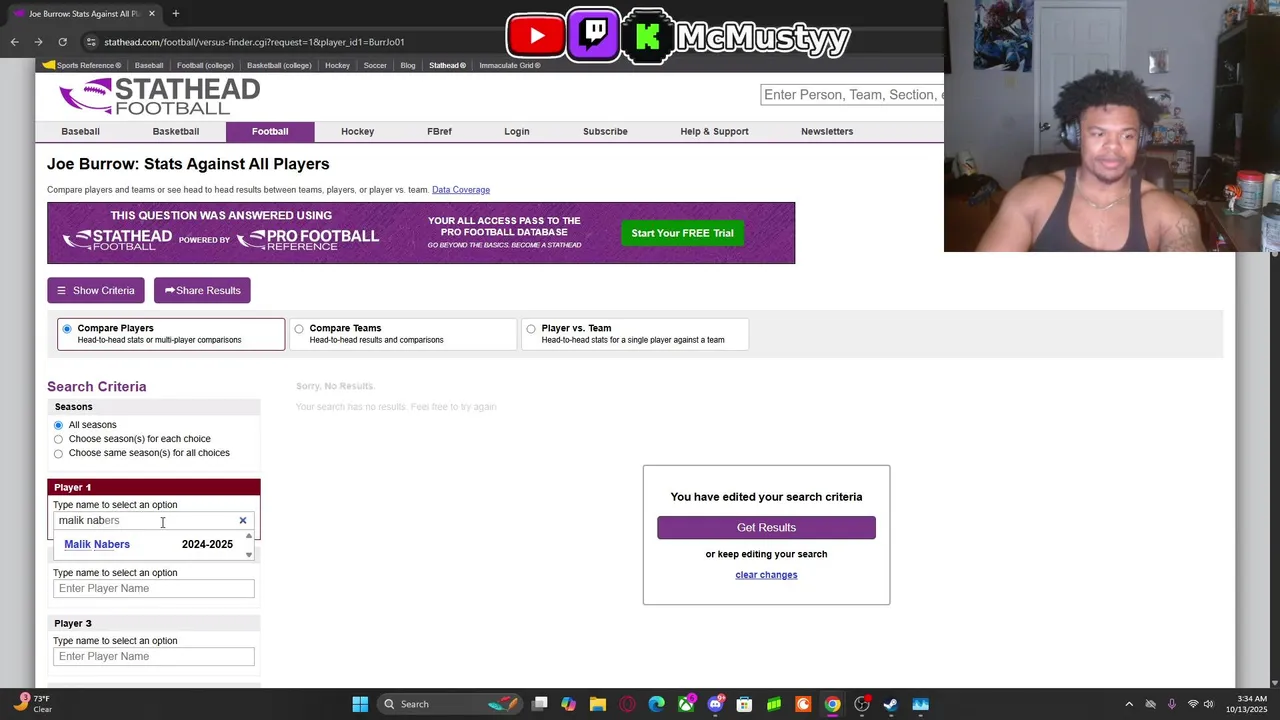
Task: Open the blue graph app in taskbar
Action: [920, 704]
